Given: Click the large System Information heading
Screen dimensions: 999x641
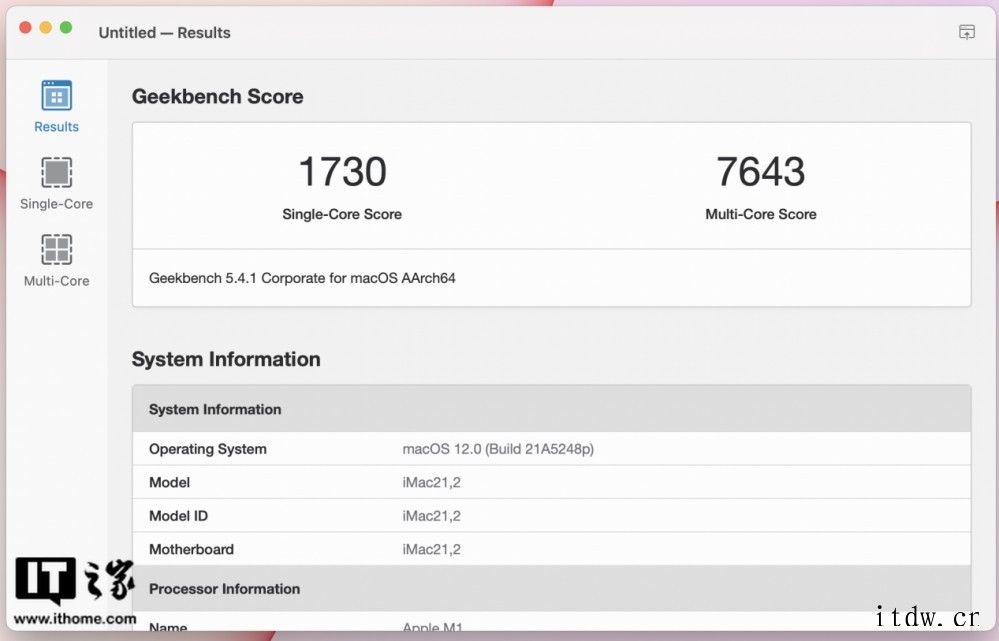Looking at the screenshot, I should coord(226,359).
